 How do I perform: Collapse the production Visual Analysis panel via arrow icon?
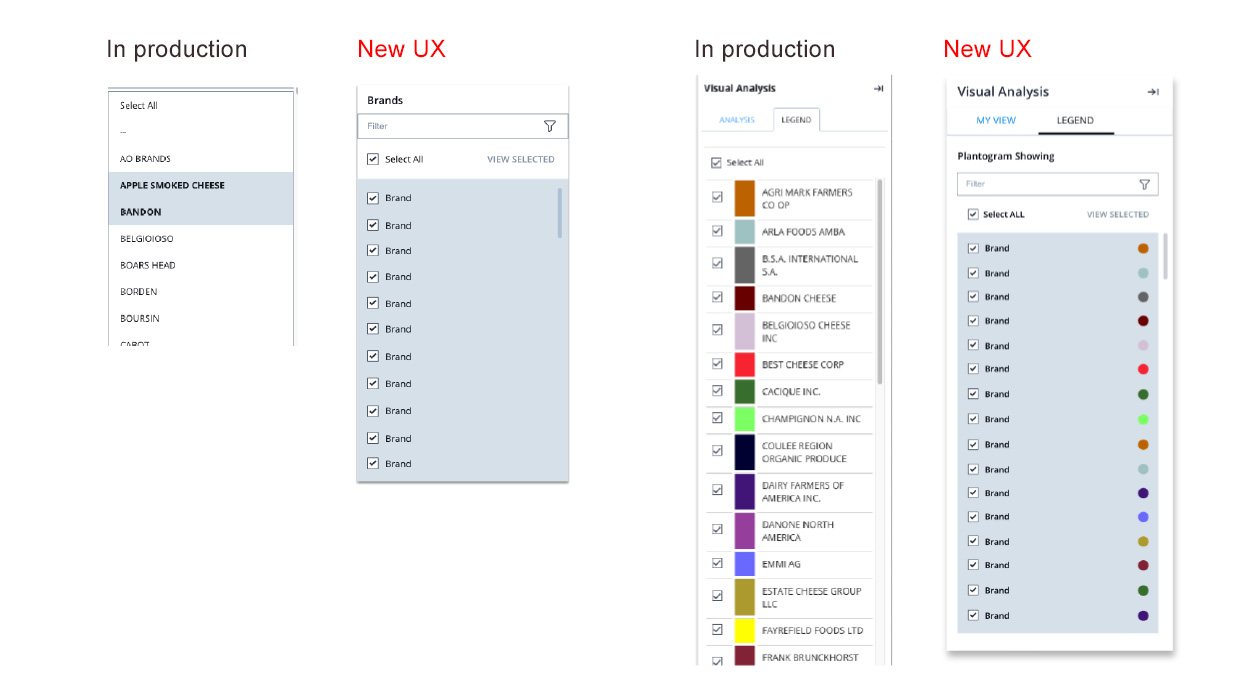pyautogui.click(x=878, y=89)
